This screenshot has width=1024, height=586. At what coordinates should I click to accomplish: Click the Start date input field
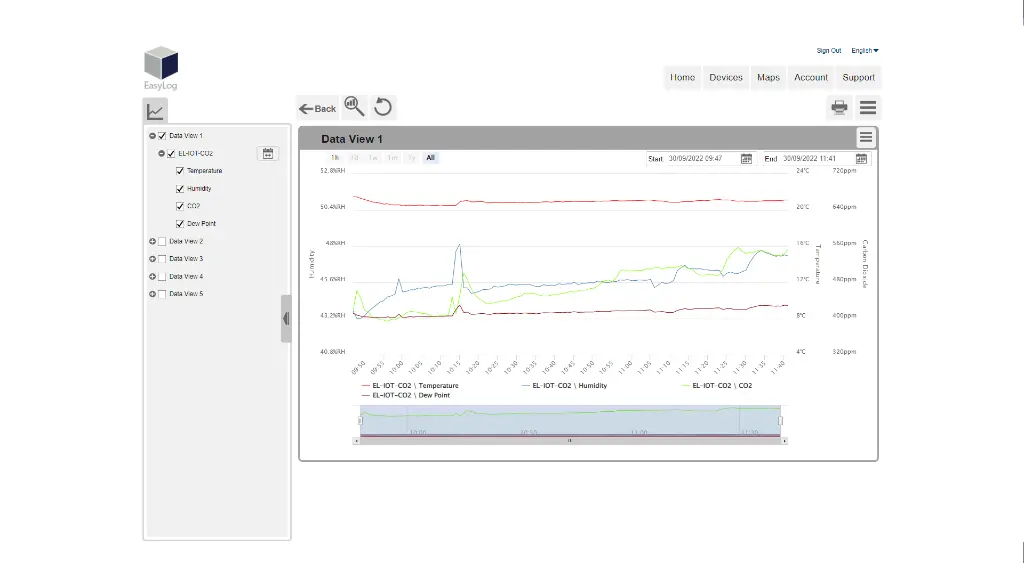tap(701, 159)
